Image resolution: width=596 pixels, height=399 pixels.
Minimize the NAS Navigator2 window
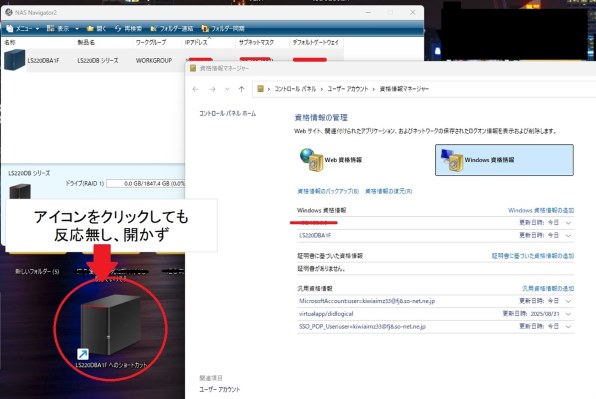(x=368, y=13)
